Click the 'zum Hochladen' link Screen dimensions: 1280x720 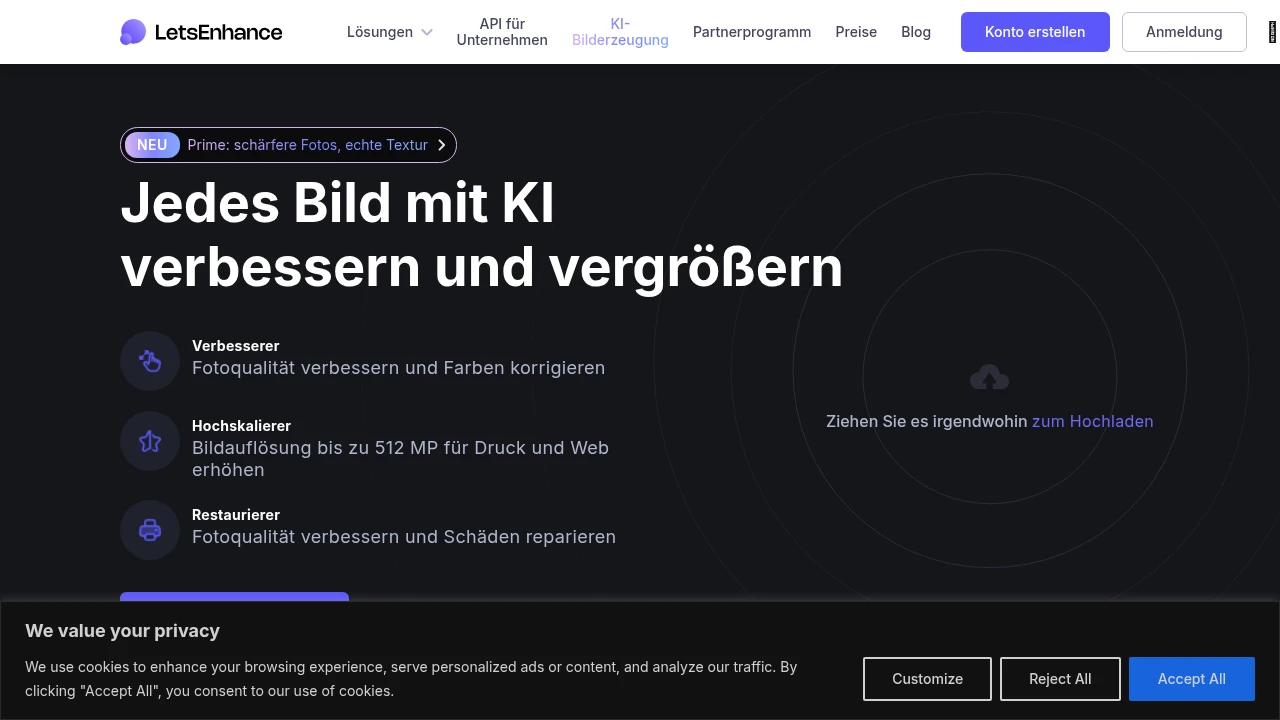[x=1092, y=421]
